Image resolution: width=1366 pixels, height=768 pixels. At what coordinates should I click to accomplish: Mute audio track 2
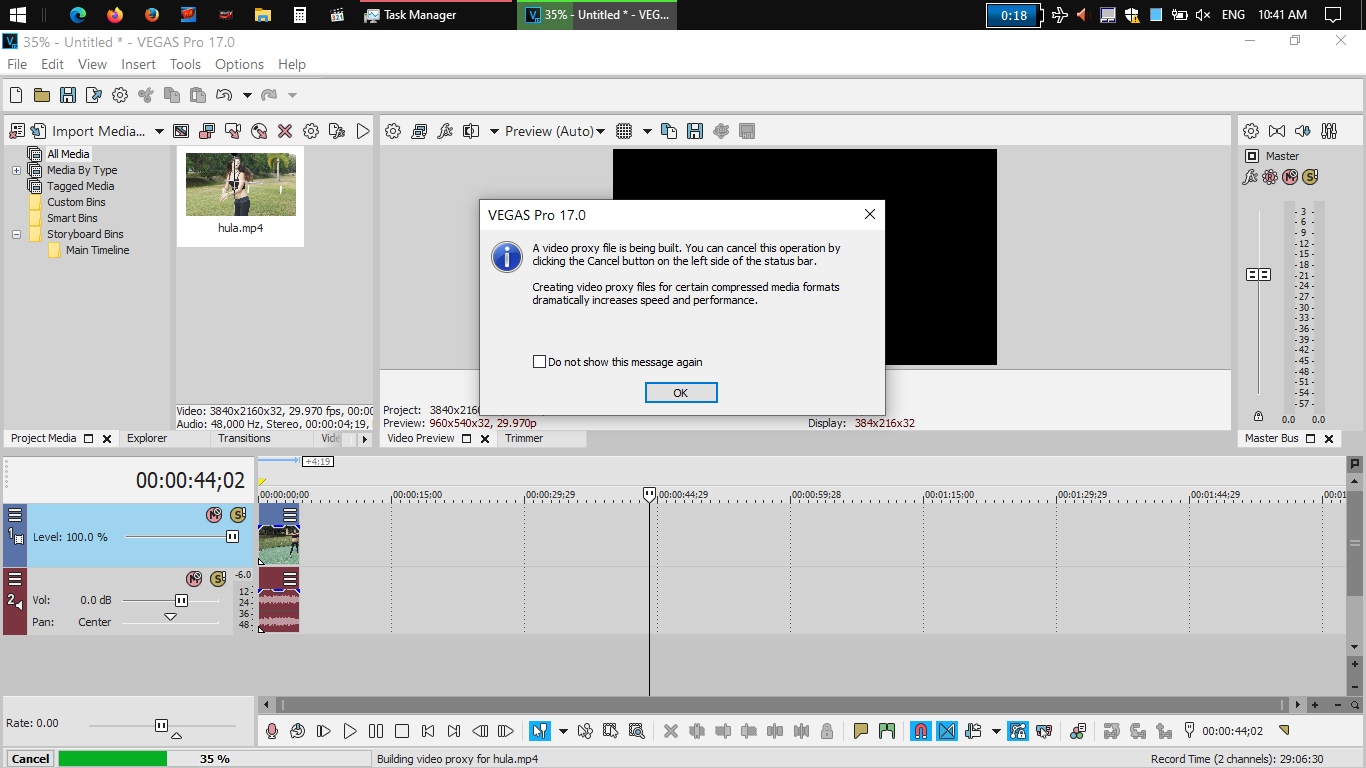click(x=195, y=579)
